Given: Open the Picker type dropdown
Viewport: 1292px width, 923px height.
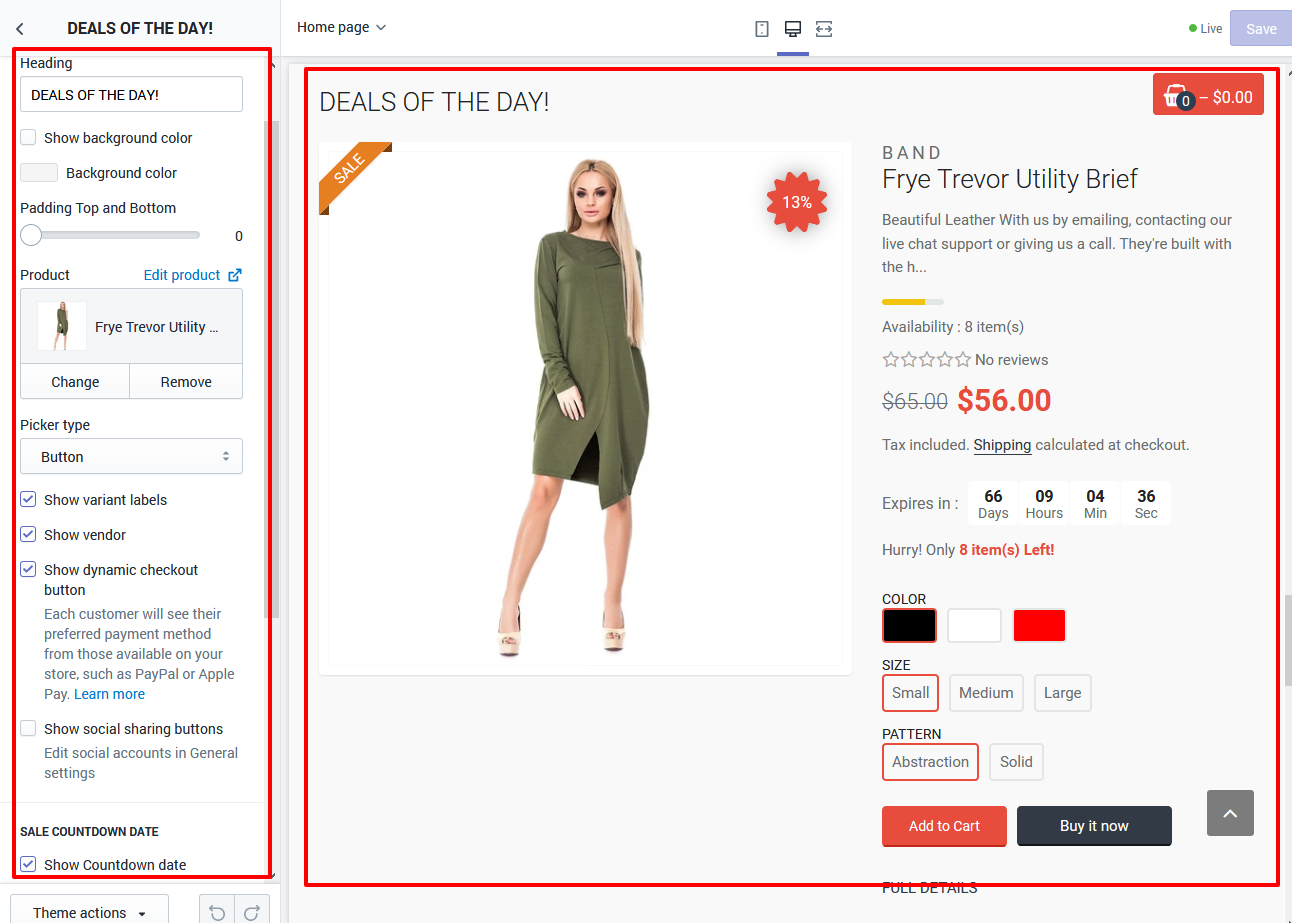Looking at the screenshot, I should [131, 457].
